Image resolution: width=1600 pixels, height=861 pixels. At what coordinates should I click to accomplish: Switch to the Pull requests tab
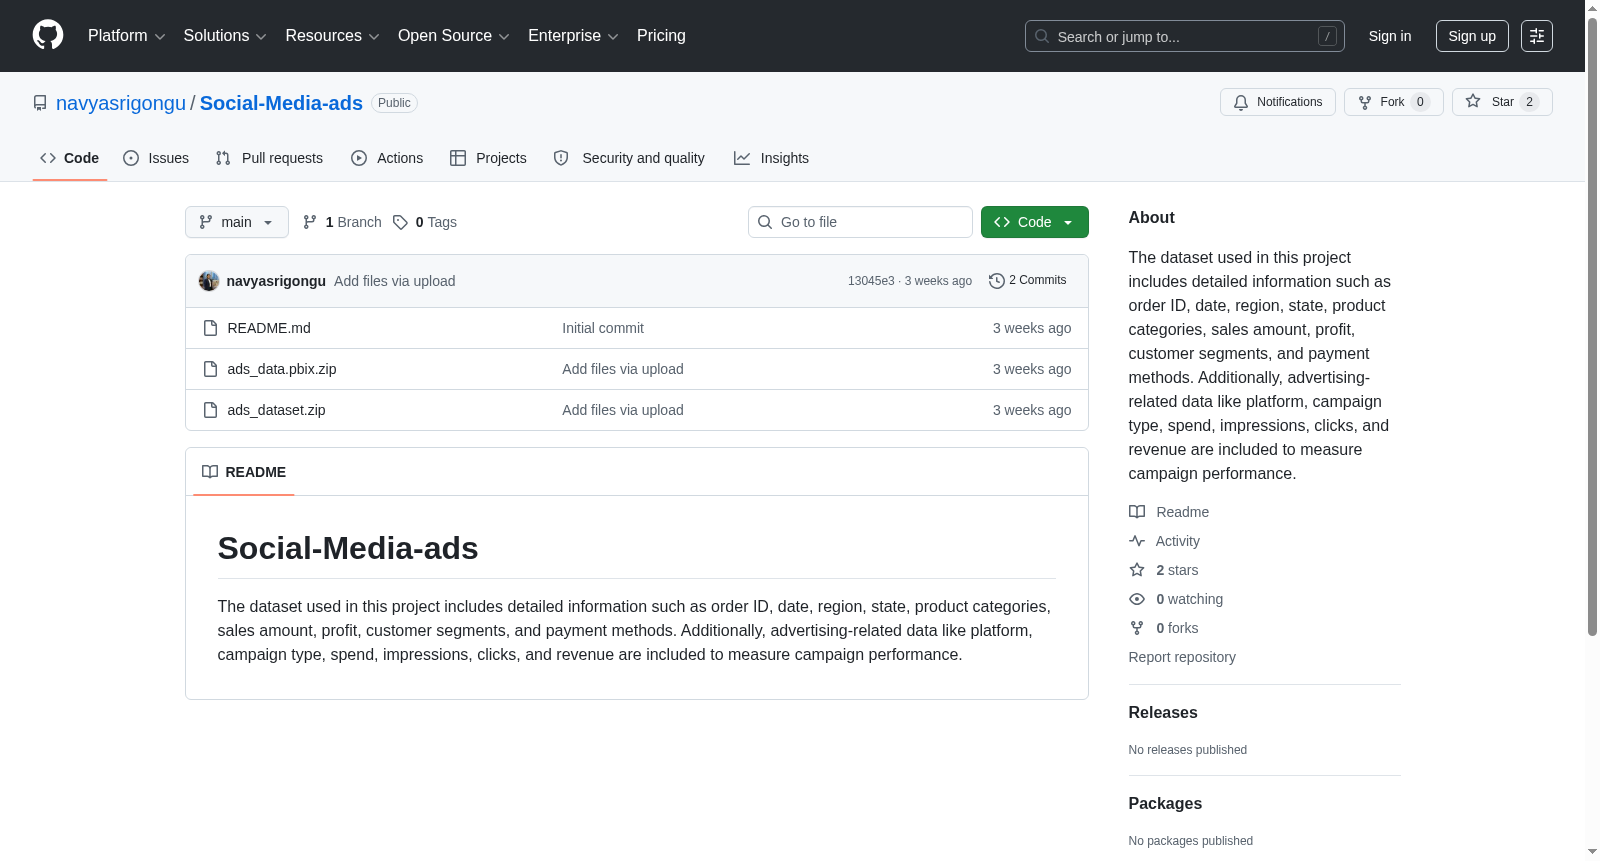click(269, 158)
